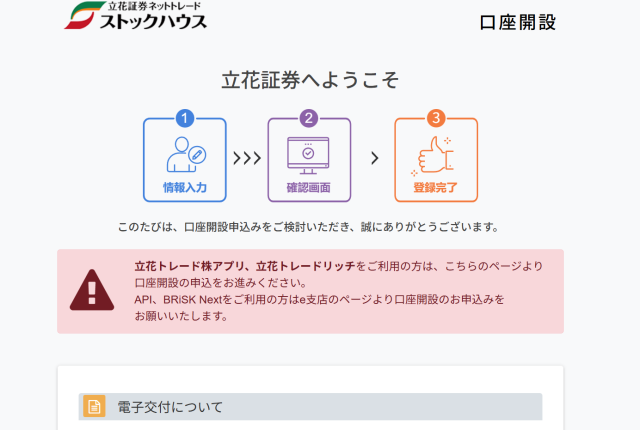Click the purple step number 2 badge
This screenshot has width=640, height=430.
(x=309, y=118)
